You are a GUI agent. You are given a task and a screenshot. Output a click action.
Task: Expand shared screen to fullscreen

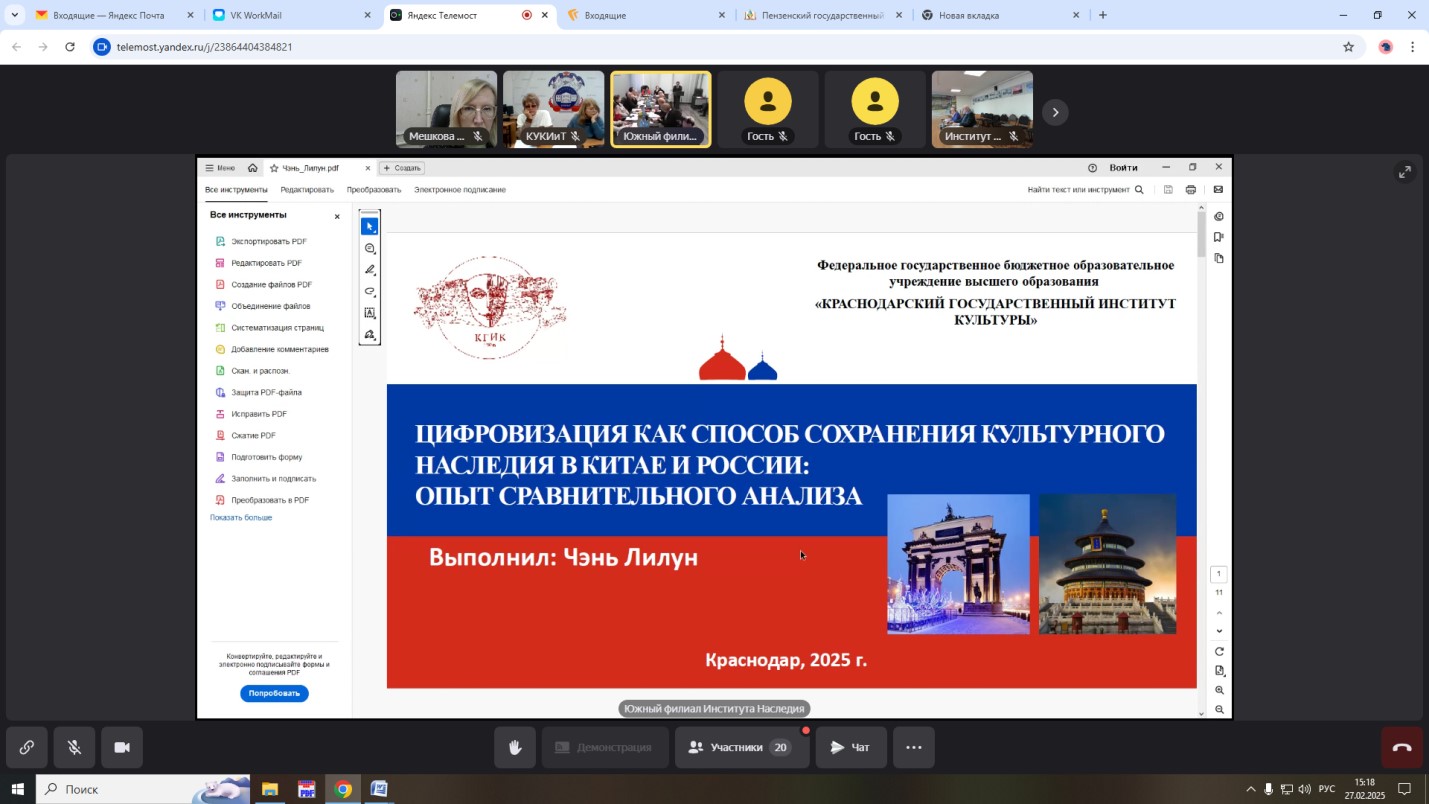(1405, 172)
